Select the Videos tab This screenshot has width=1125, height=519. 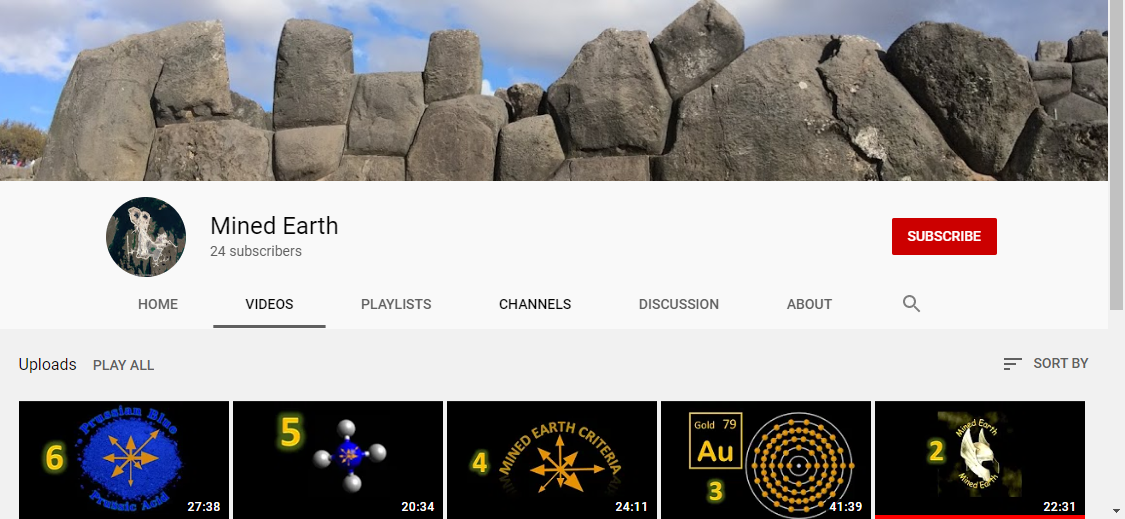(x=269, y=304)
